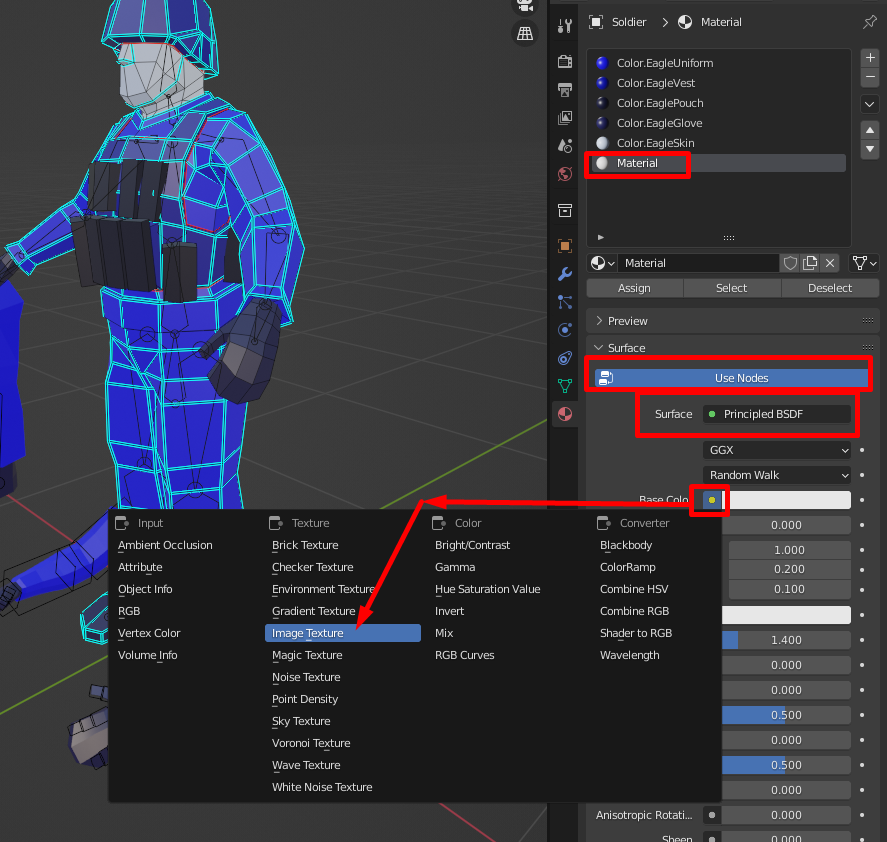This screenshot has width=887, height=842.
Task: Click the Select button
Action: point(731,288)
